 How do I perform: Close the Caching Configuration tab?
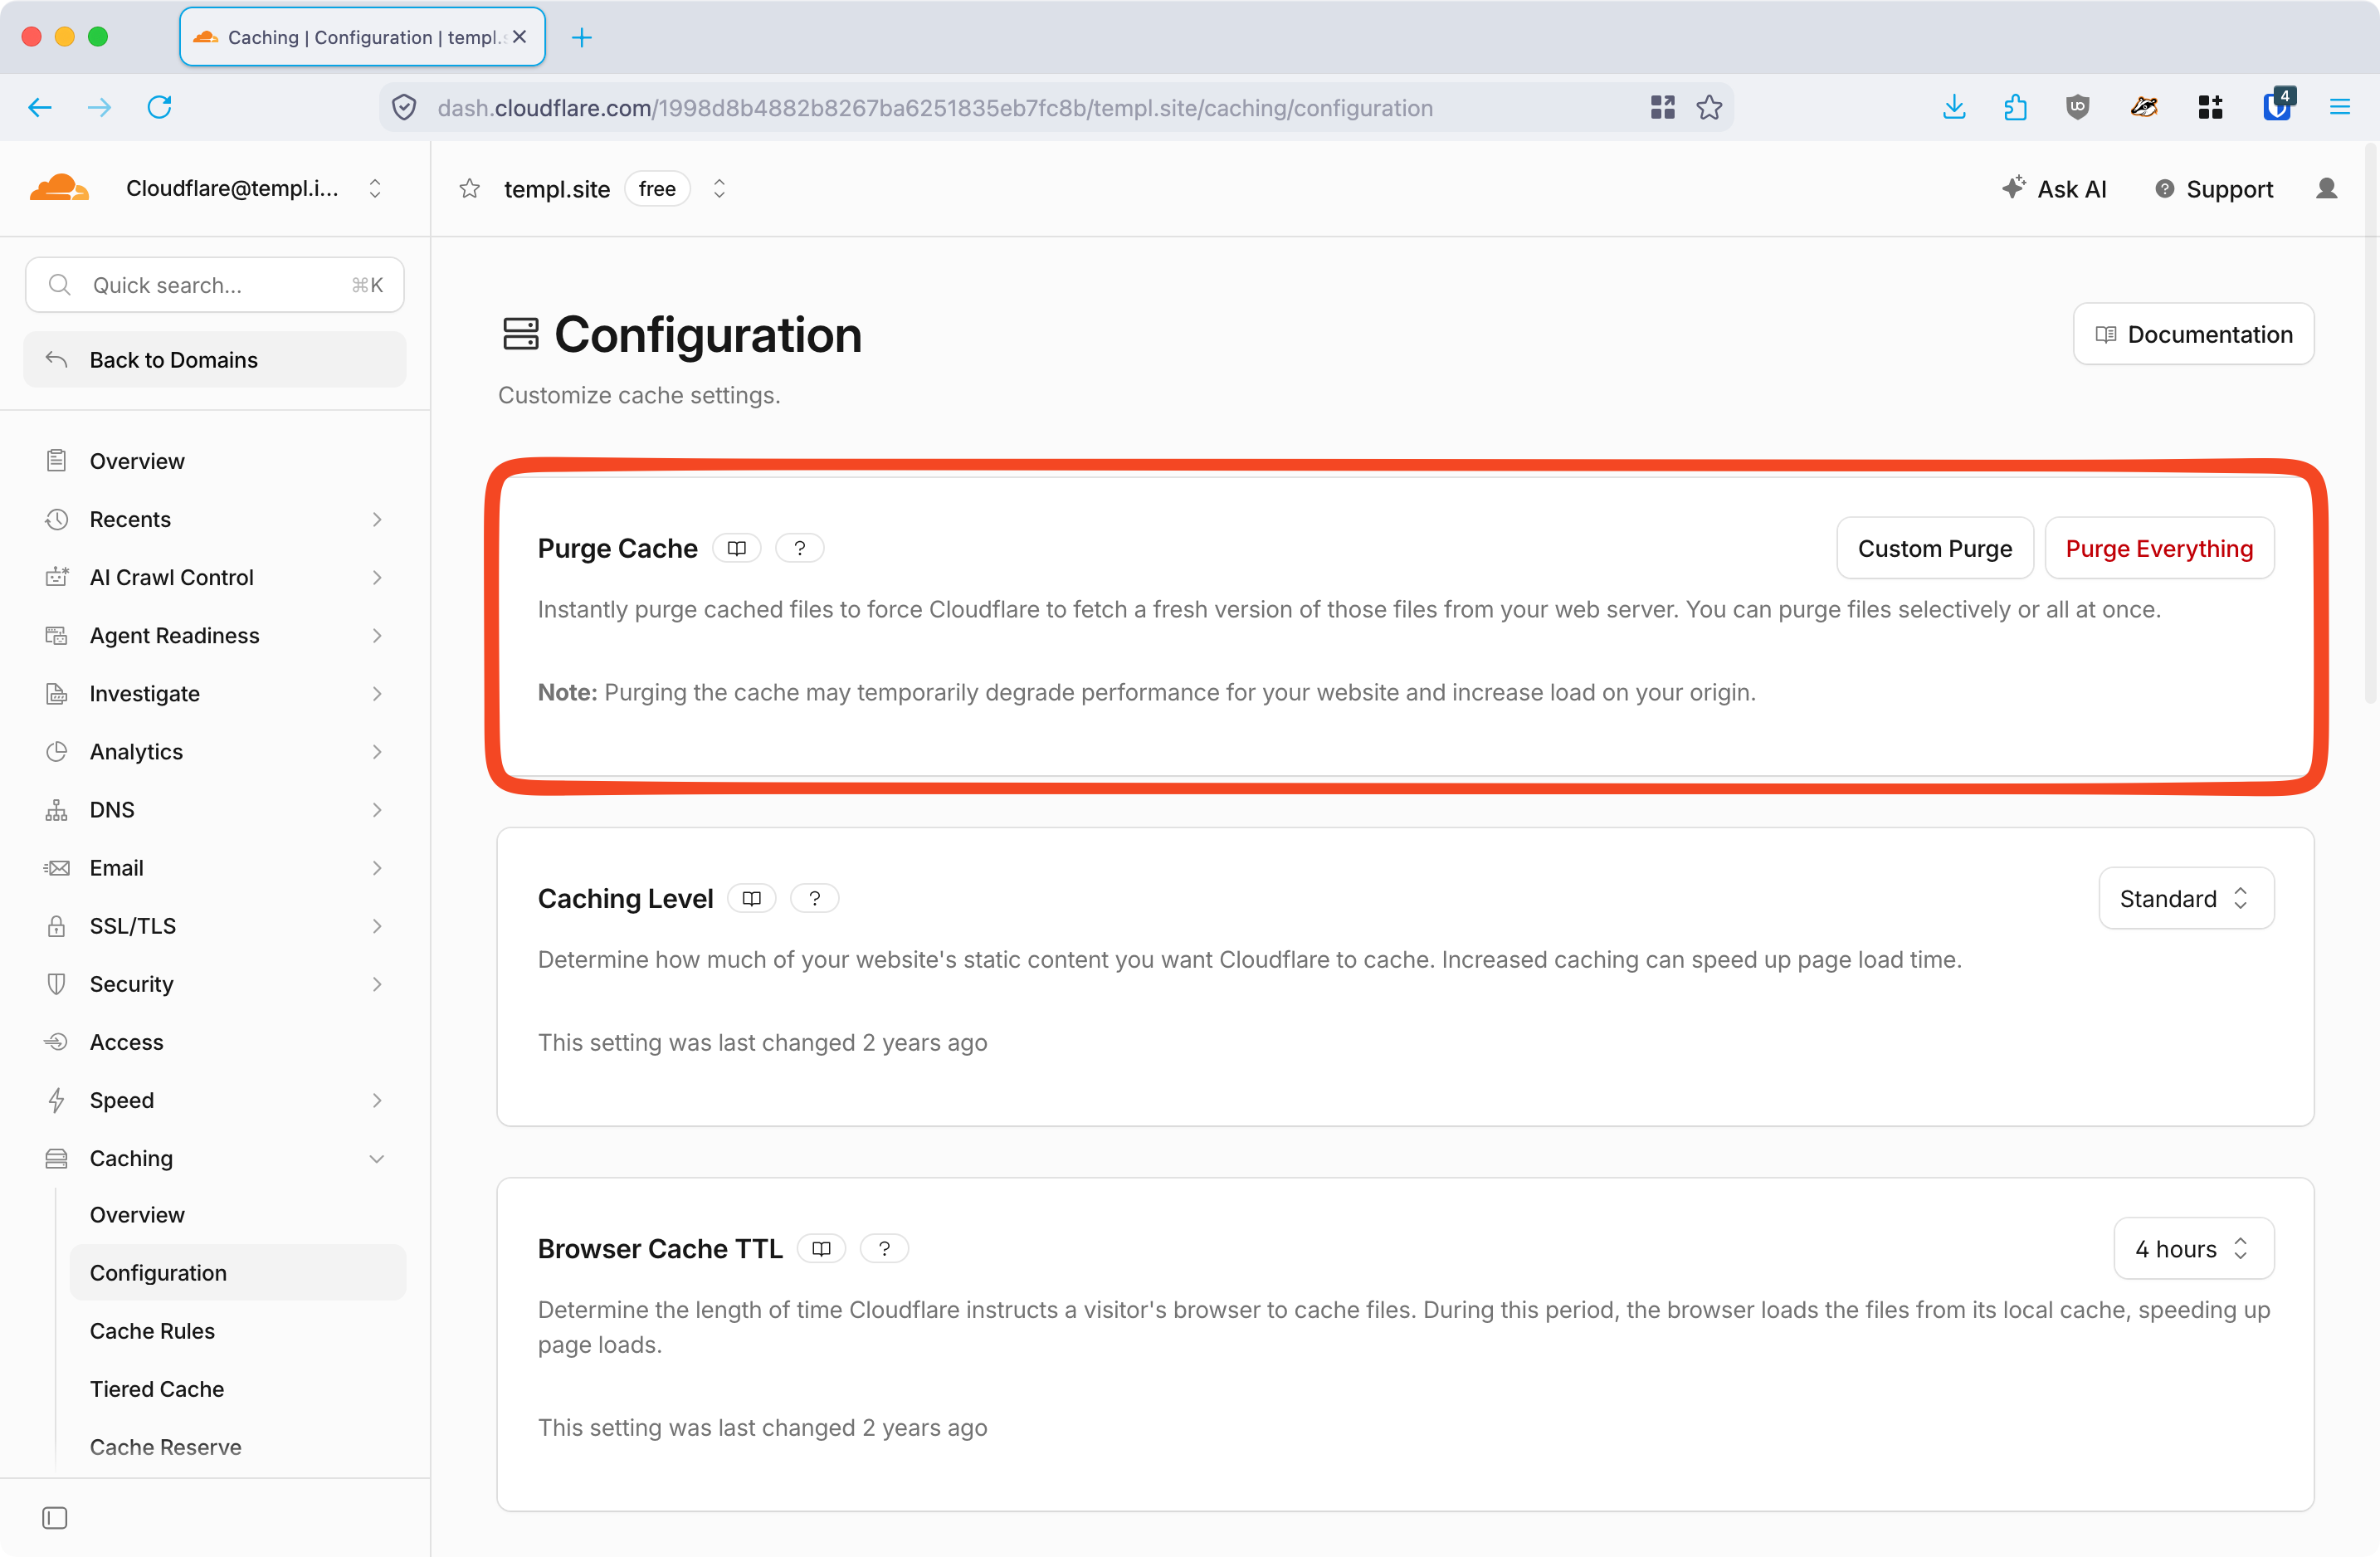coord(520,37)
